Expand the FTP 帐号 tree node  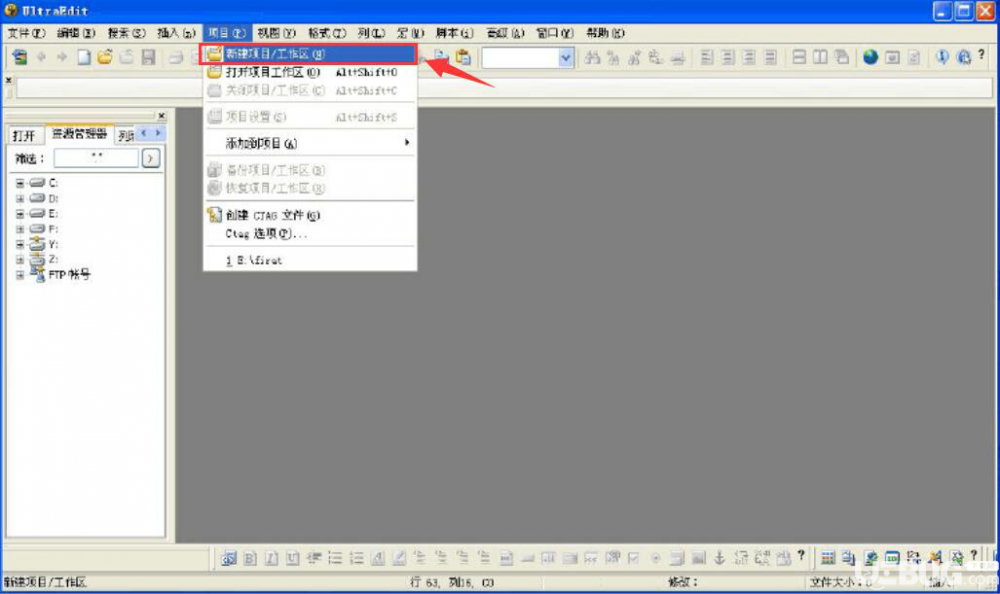pyautogui.click(x=20, y=275)
